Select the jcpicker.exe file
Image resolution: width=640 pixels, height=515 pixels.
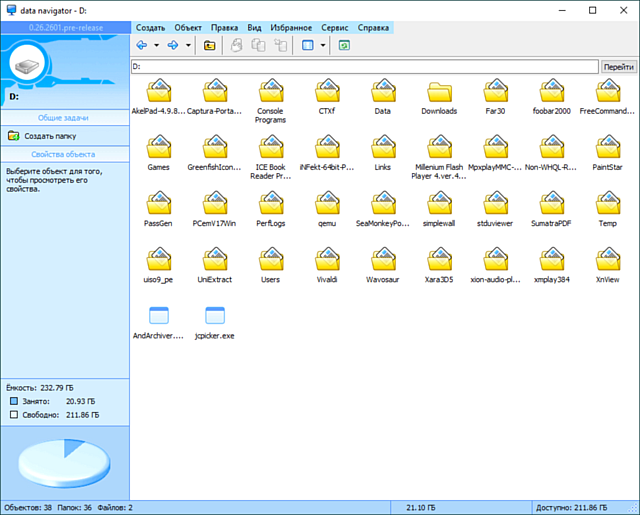[x=214, y=317]
